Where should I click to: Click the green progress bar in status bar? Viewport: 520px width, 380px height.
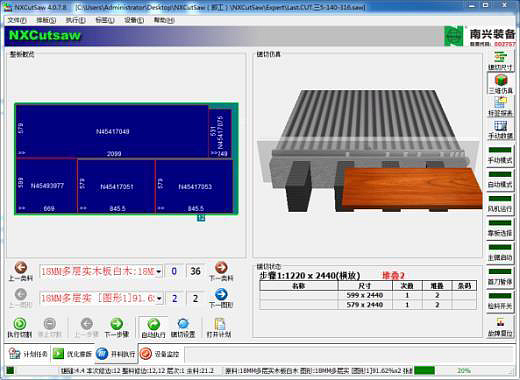pyautogui.click(x=424, y=371)
